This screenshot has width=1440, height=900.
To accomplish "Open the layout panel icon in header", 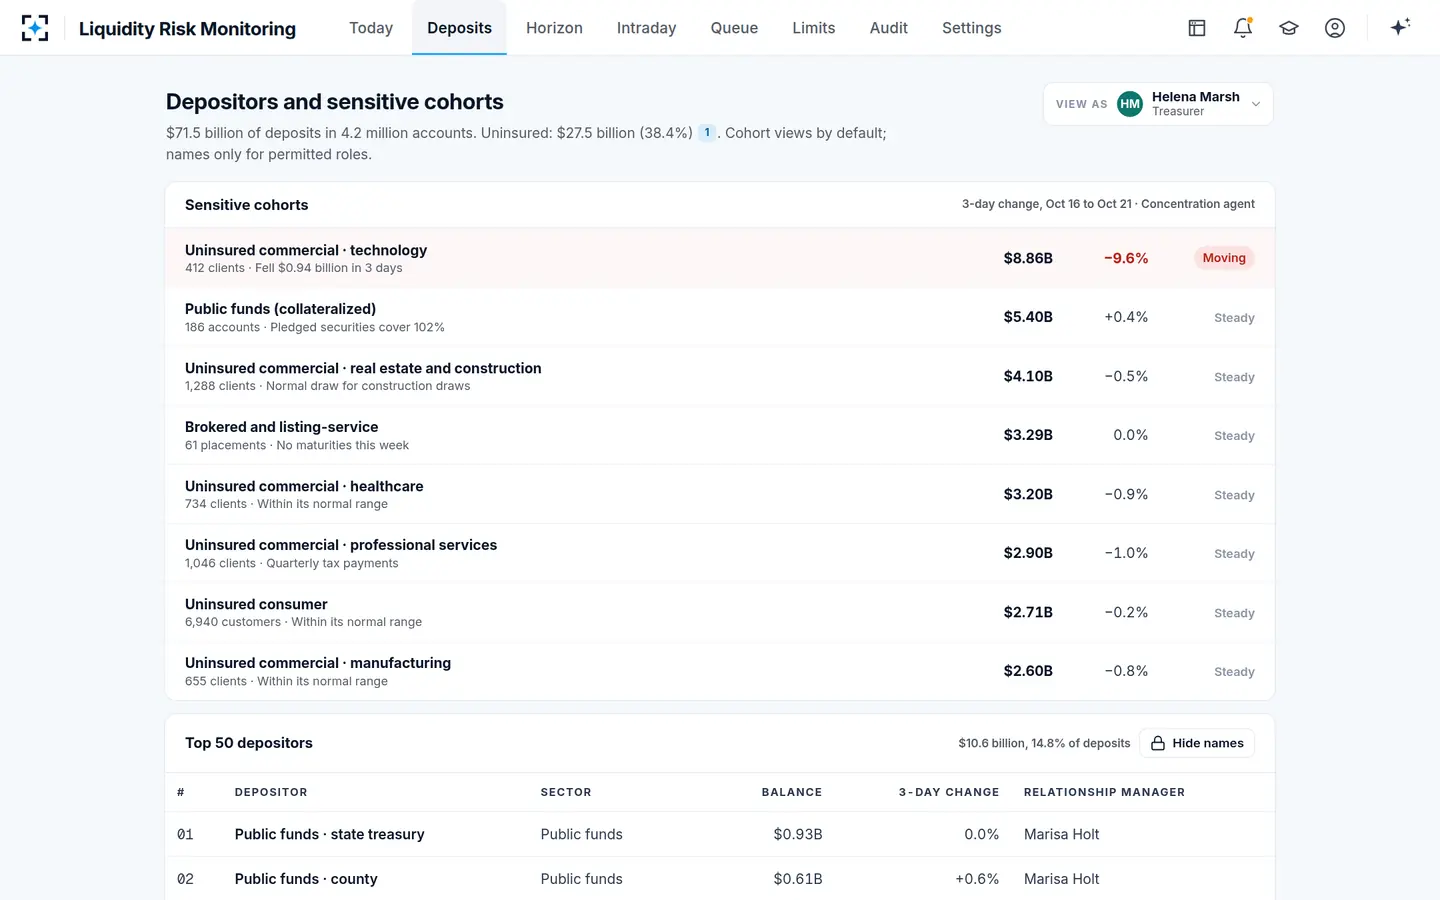I will 1197,28.
